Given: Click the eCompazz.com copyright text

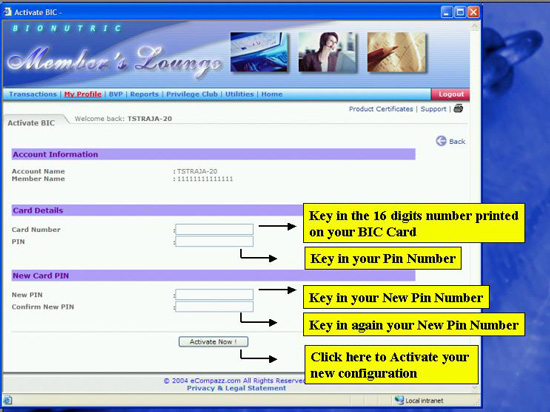Looking at the screenshot, I should coord(234,380).
